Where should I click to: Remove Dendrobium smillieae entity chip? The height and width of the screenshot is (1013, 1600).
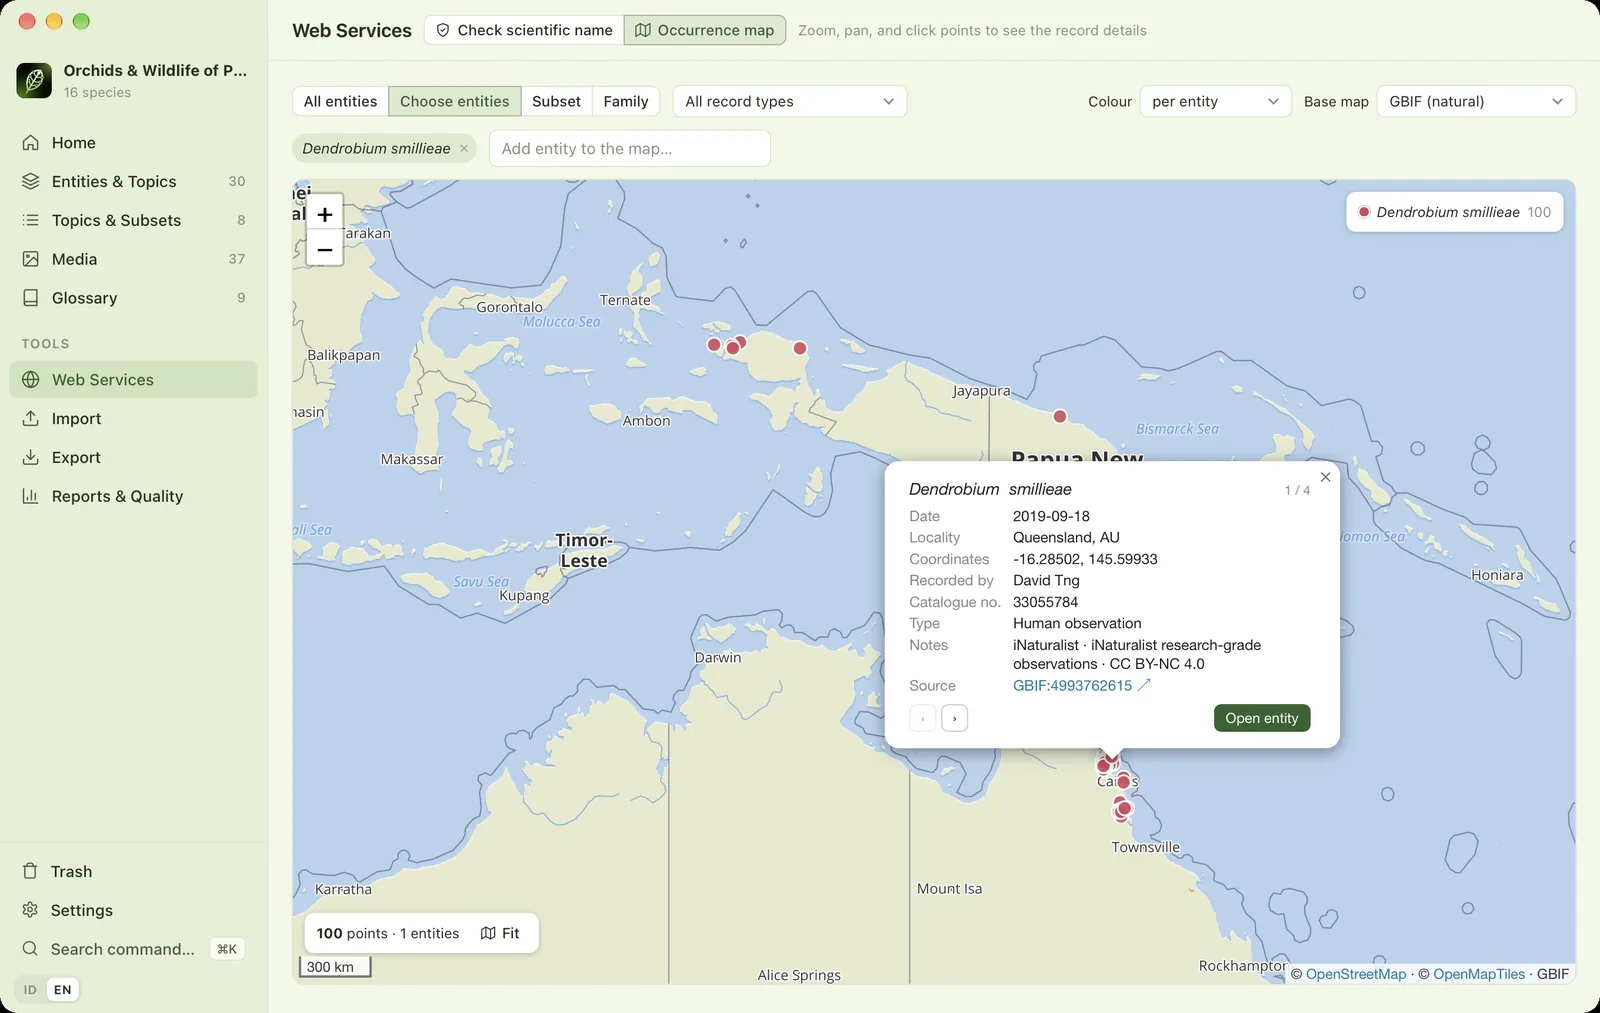point(464,149)
